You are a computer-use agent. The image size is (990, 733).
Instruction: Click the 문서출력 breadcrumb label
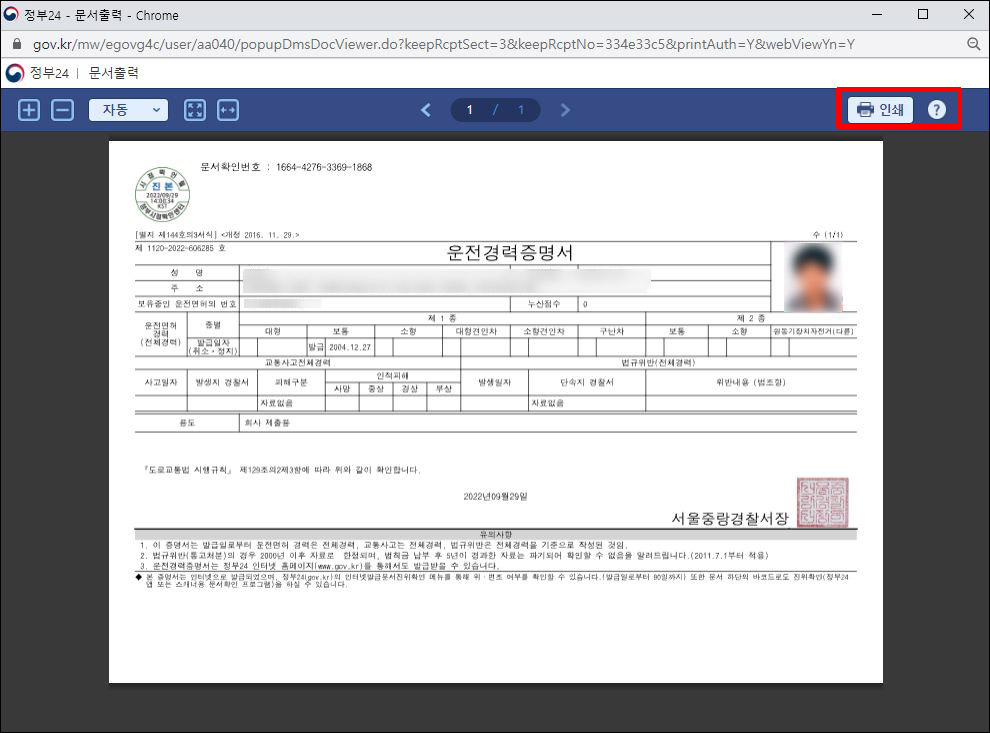point(110,73)
